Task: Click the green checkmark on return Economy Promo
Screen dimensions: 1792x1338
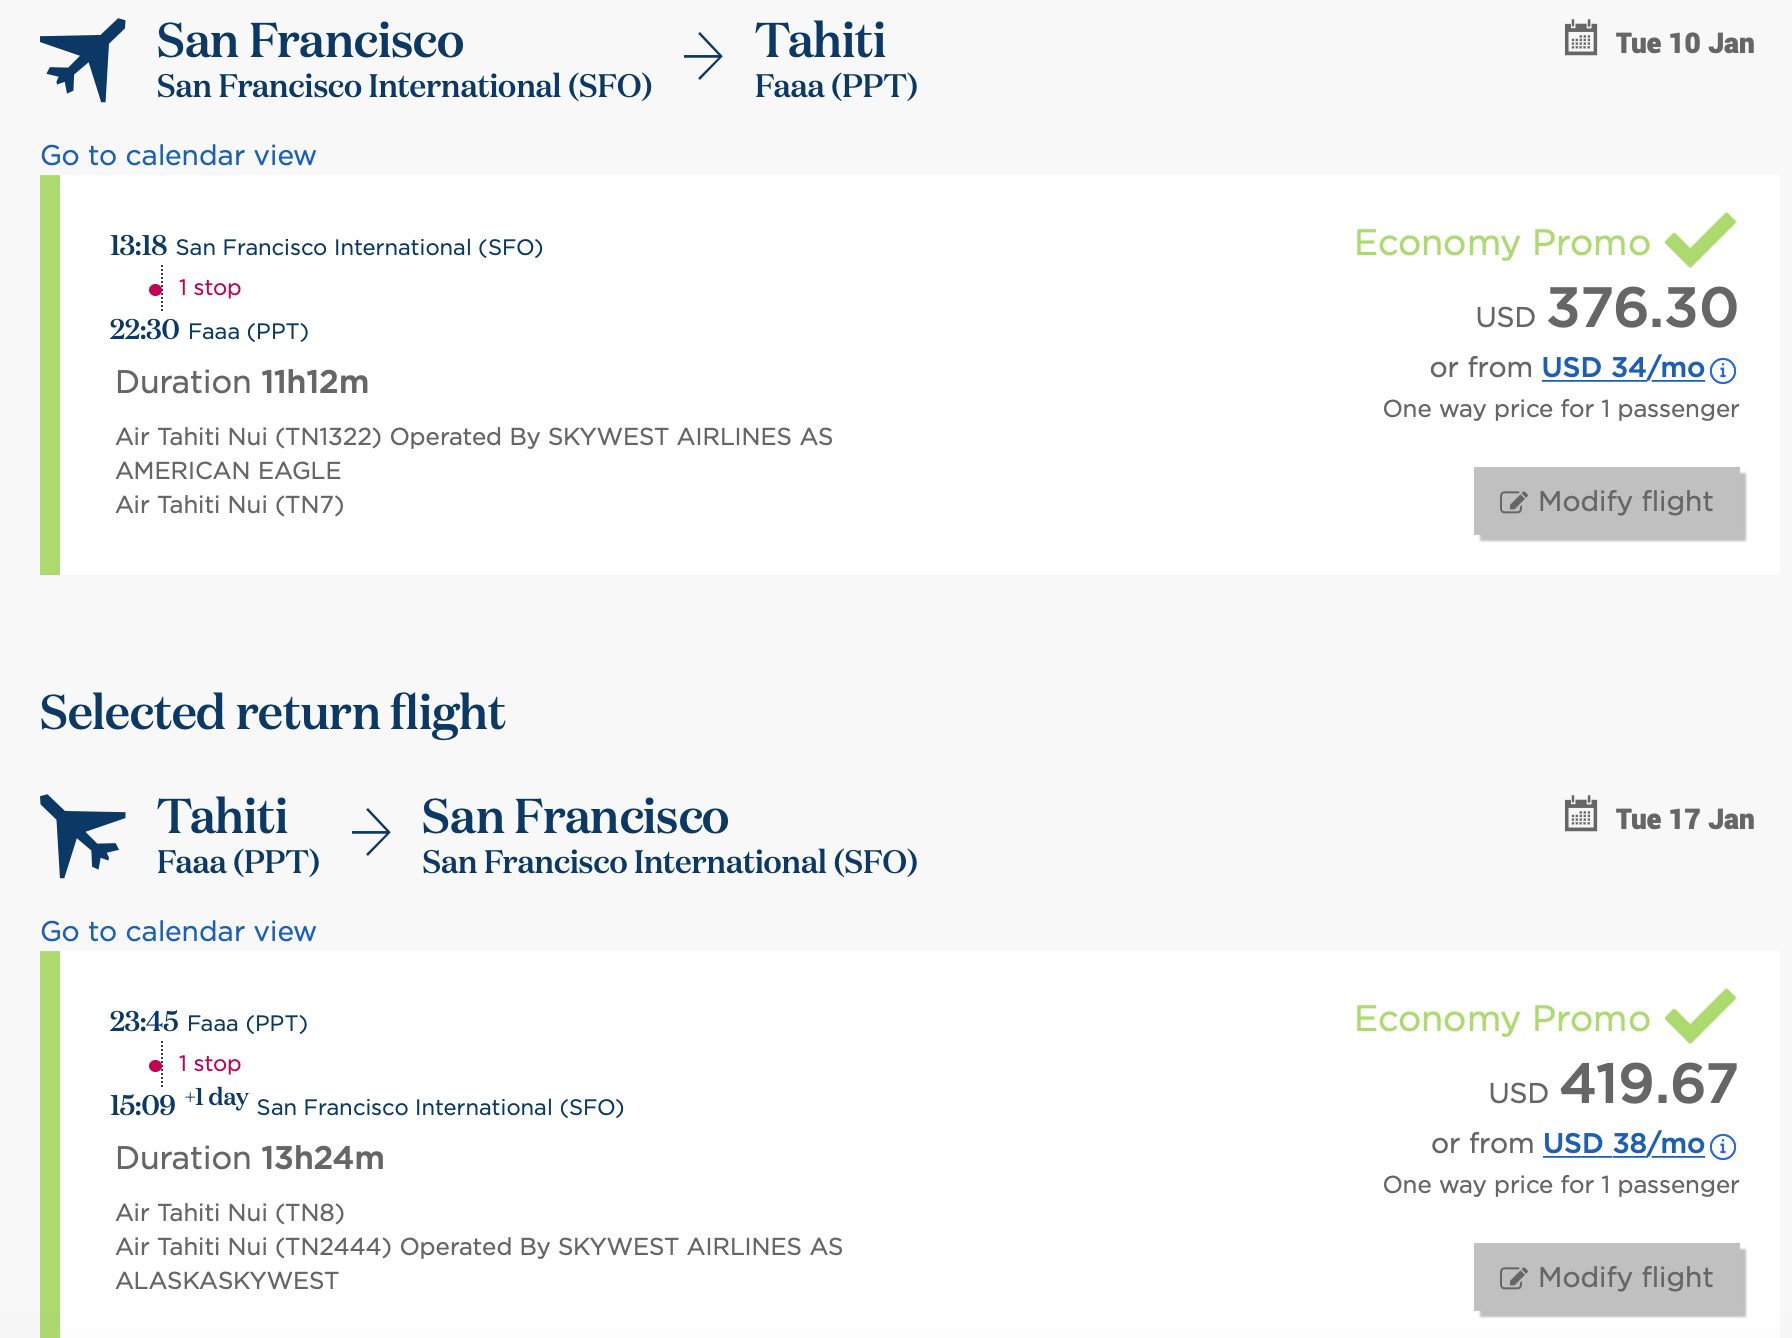Action: 1700,1016
